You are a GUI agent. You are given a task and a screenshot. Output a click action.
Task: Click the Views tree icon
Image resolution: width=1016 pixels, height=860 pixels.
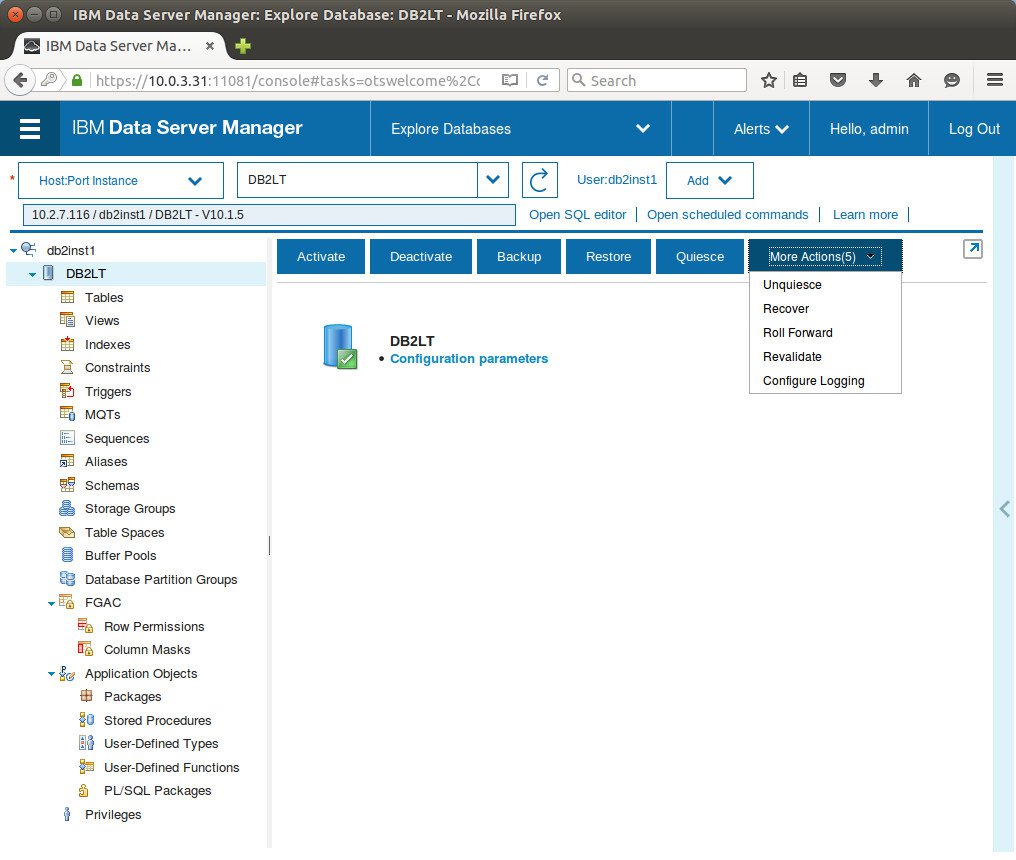[x=67, y=320]
